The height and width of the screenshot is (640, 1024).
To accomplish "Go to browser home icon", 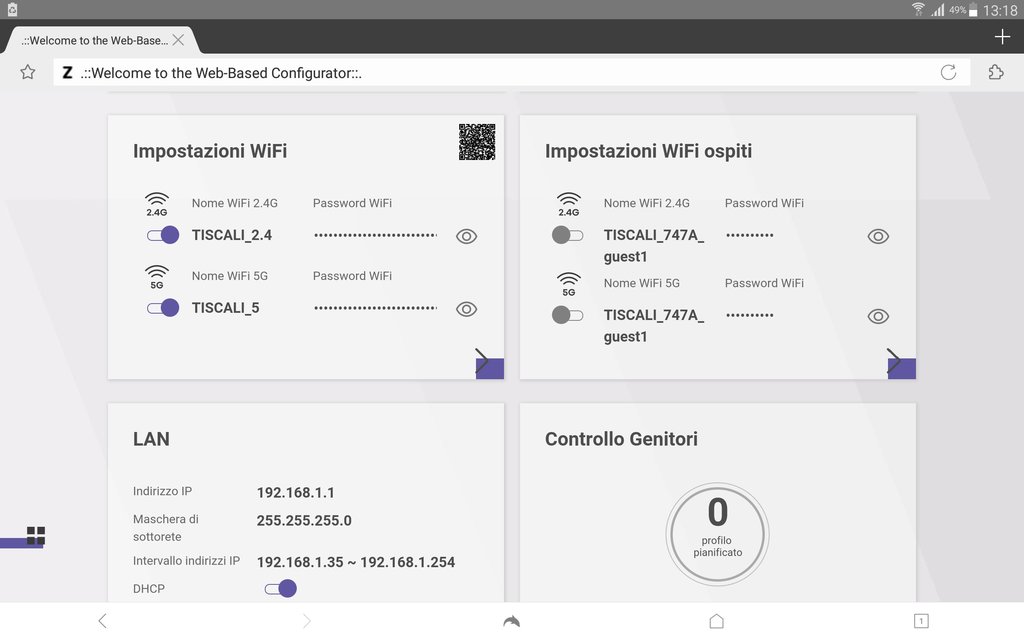I will click(x=716, y=620).
